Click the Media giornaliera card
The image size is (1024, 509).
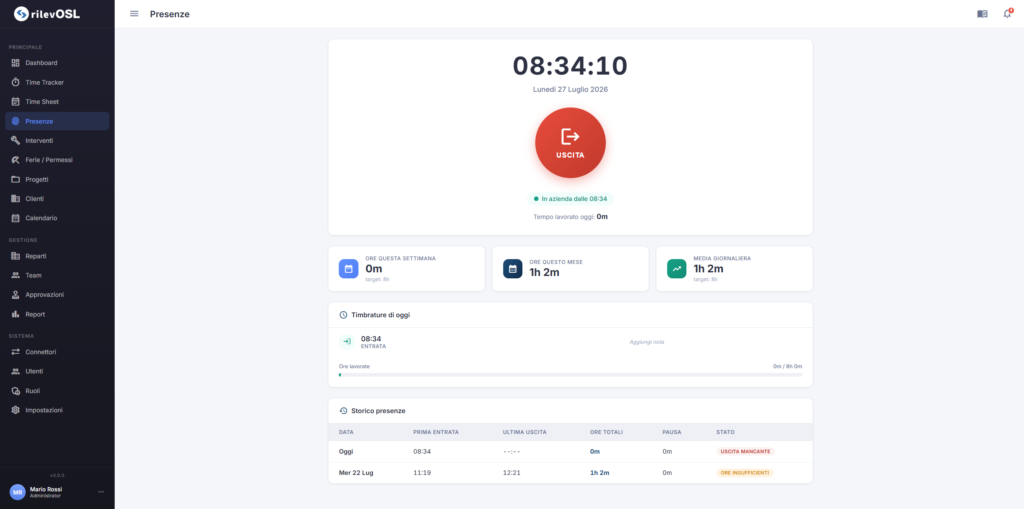coord(734,269)
